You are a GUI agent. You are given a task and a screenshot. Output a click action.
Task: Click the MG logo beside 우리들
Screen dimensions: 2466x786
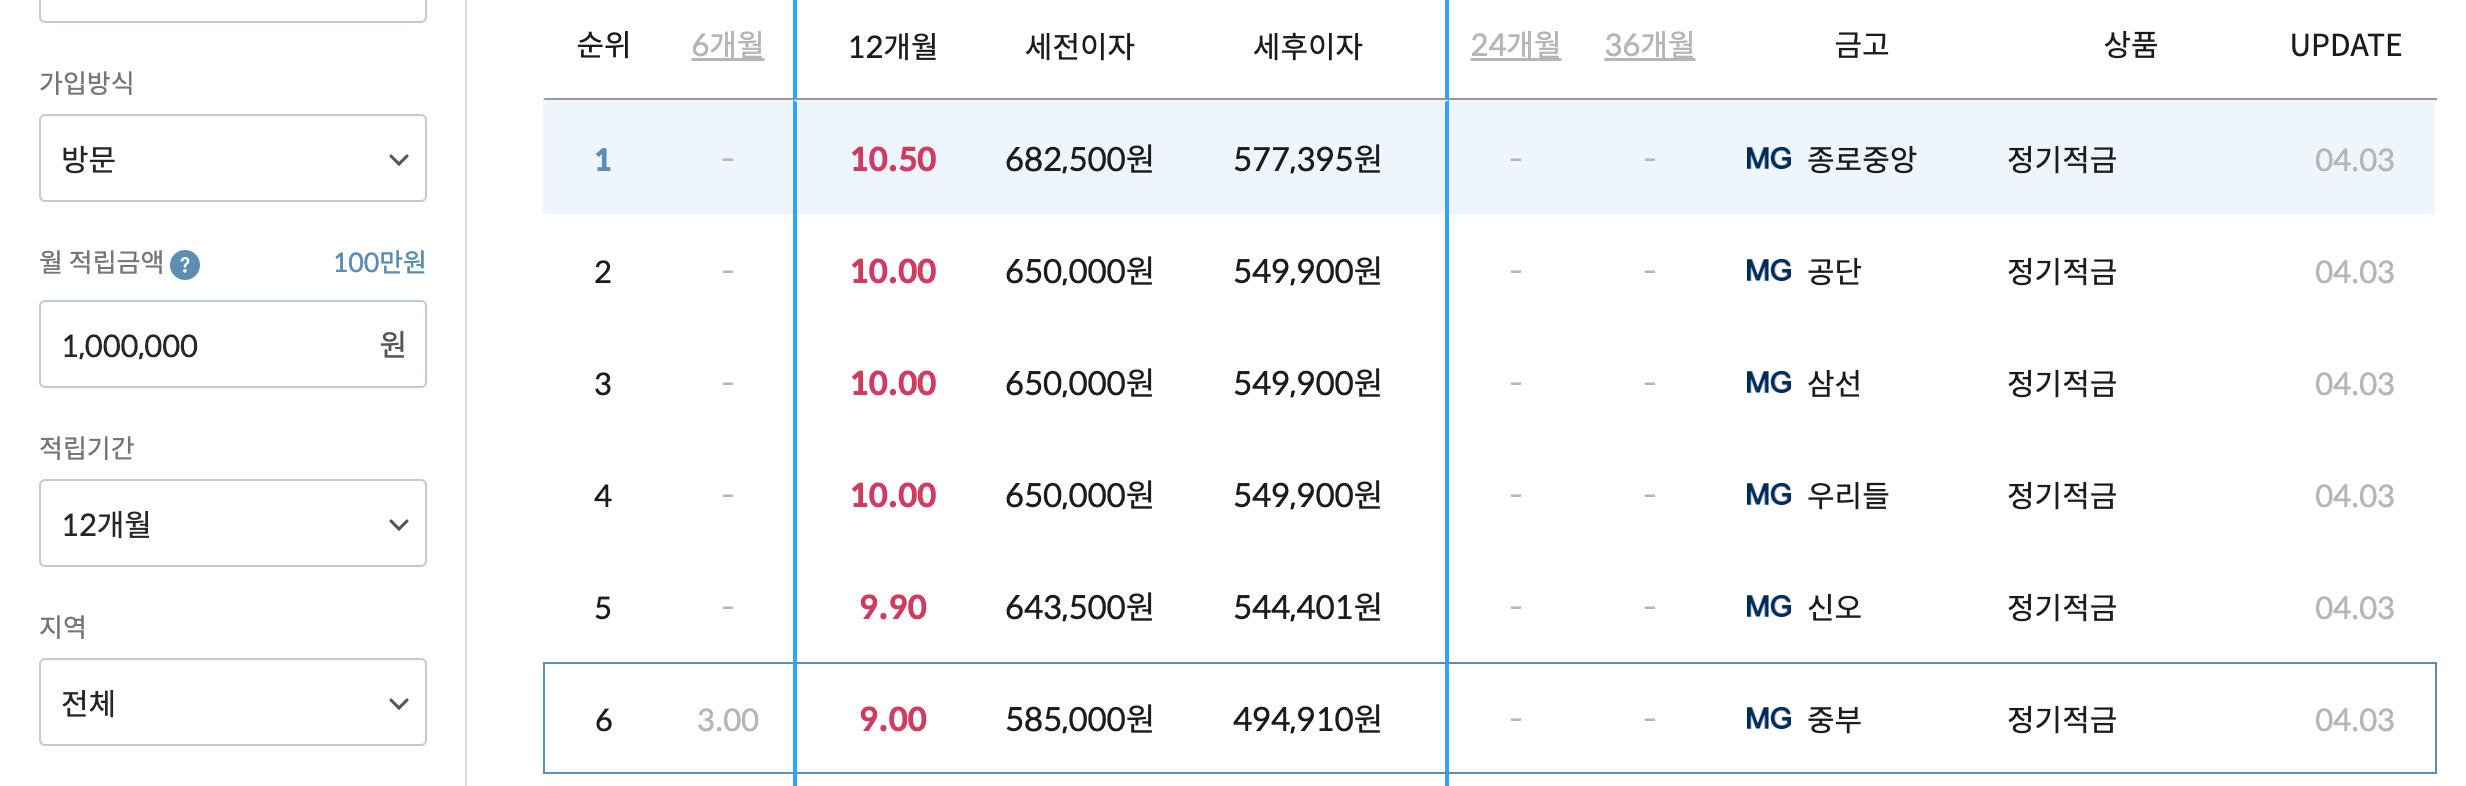point(1768,495)
